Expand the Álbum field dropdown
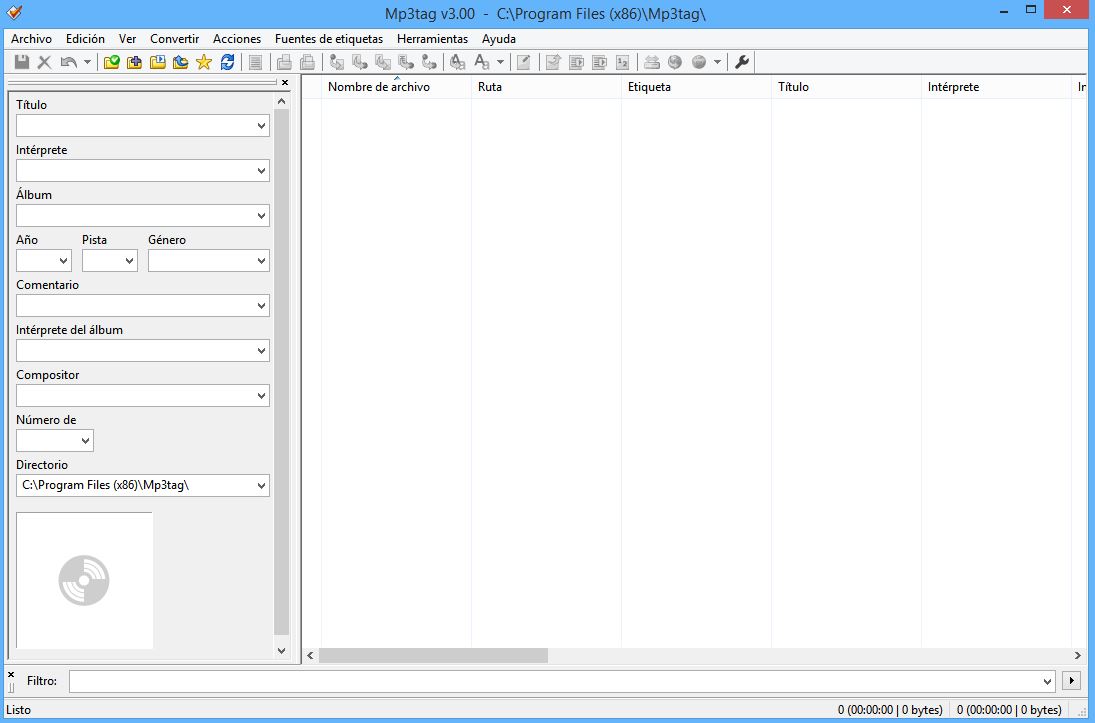 (x=261, y=216)
